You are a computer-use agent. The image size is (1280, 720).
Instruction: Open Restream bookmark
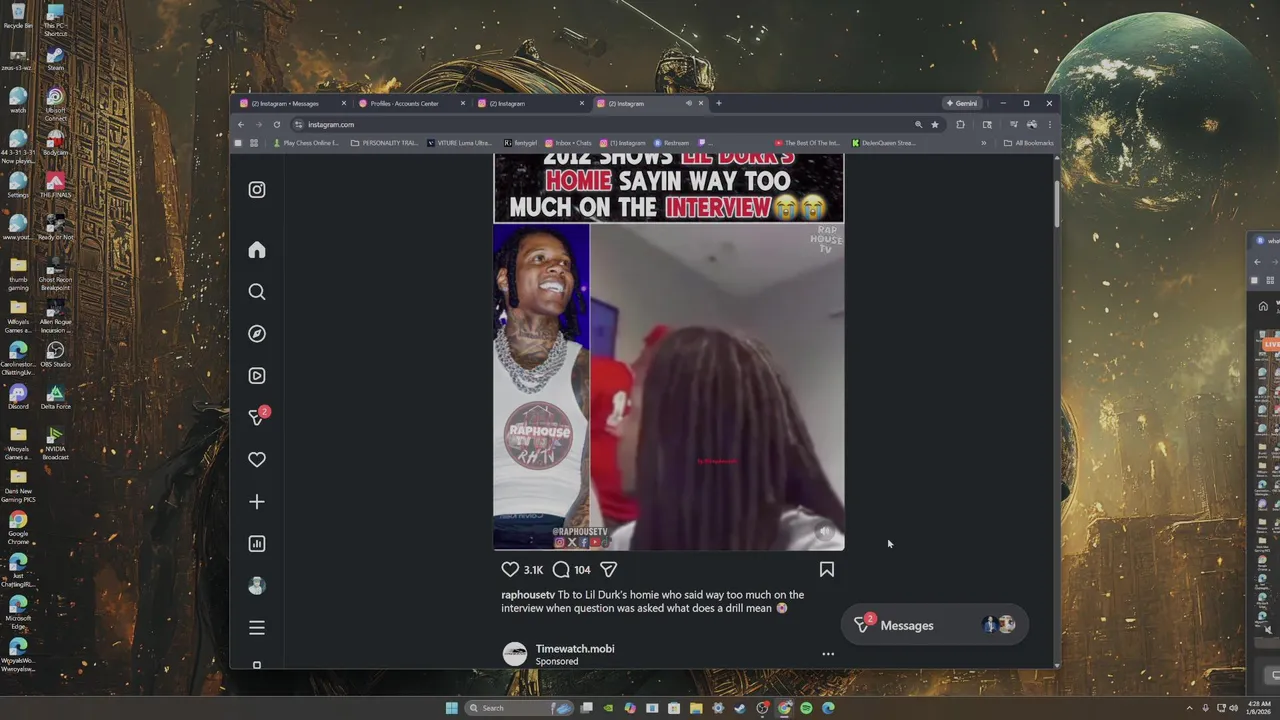[672, 143]
